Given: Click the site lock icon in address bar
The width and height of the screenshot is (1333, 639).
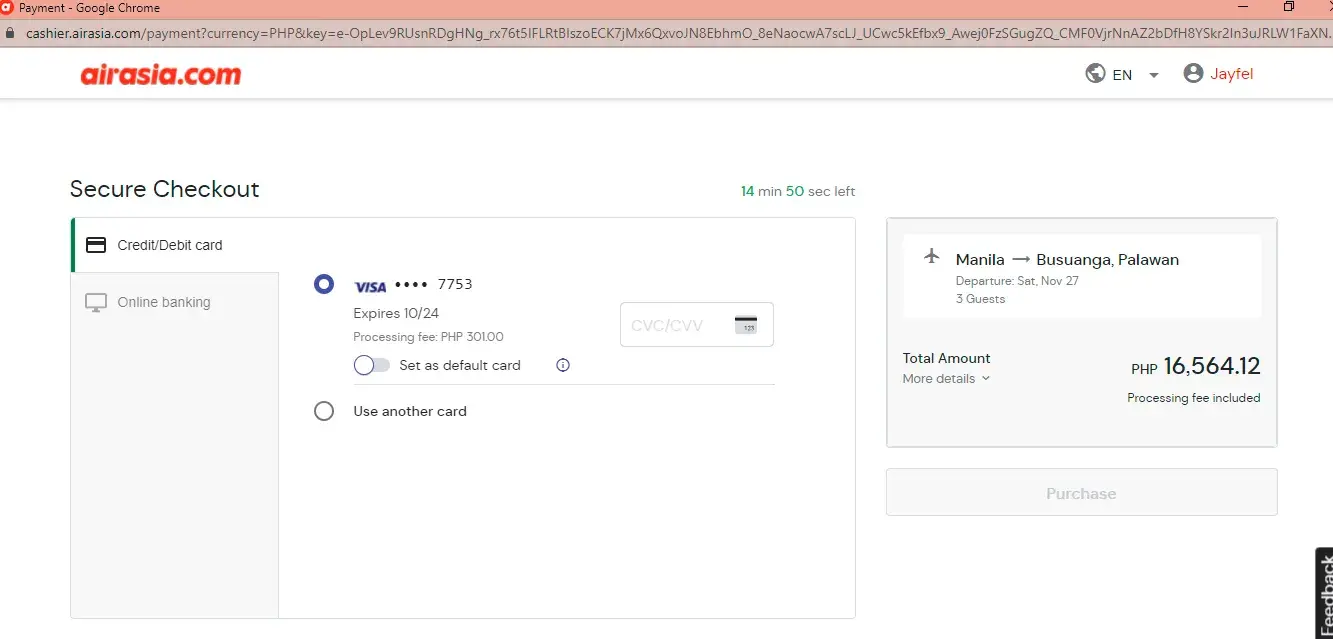Looking at the screenshot, I should pyautogui.click(x=11, y=33).
